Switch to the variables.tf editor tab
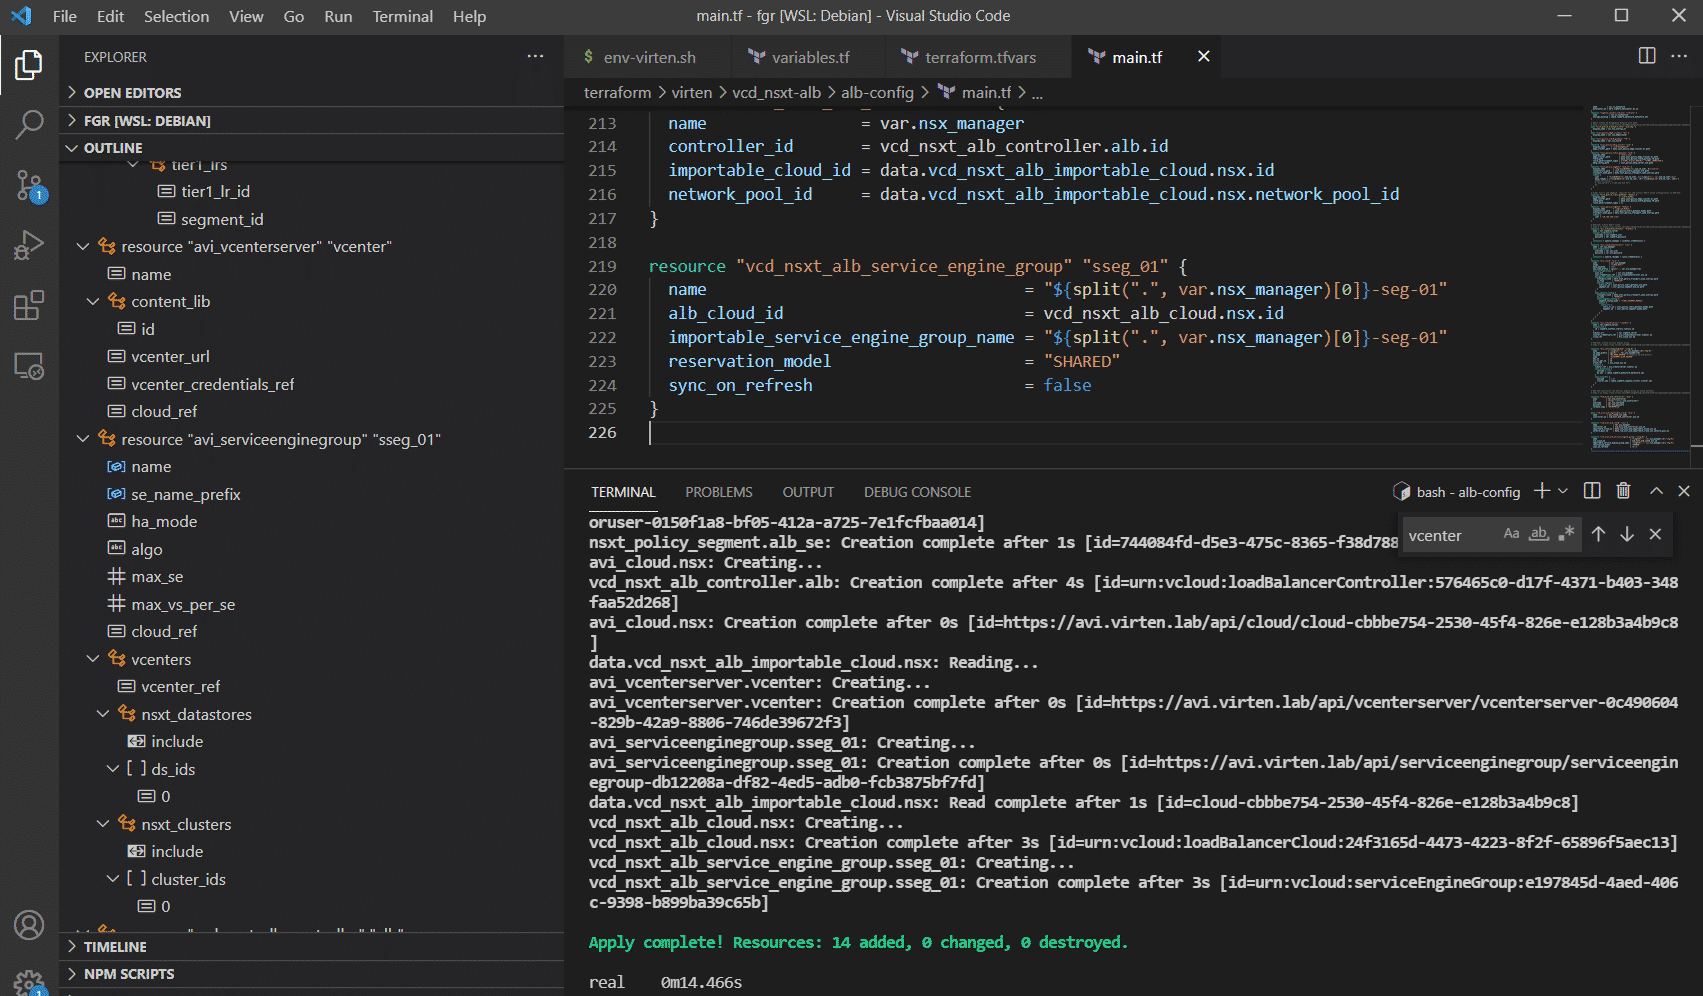 808,57
